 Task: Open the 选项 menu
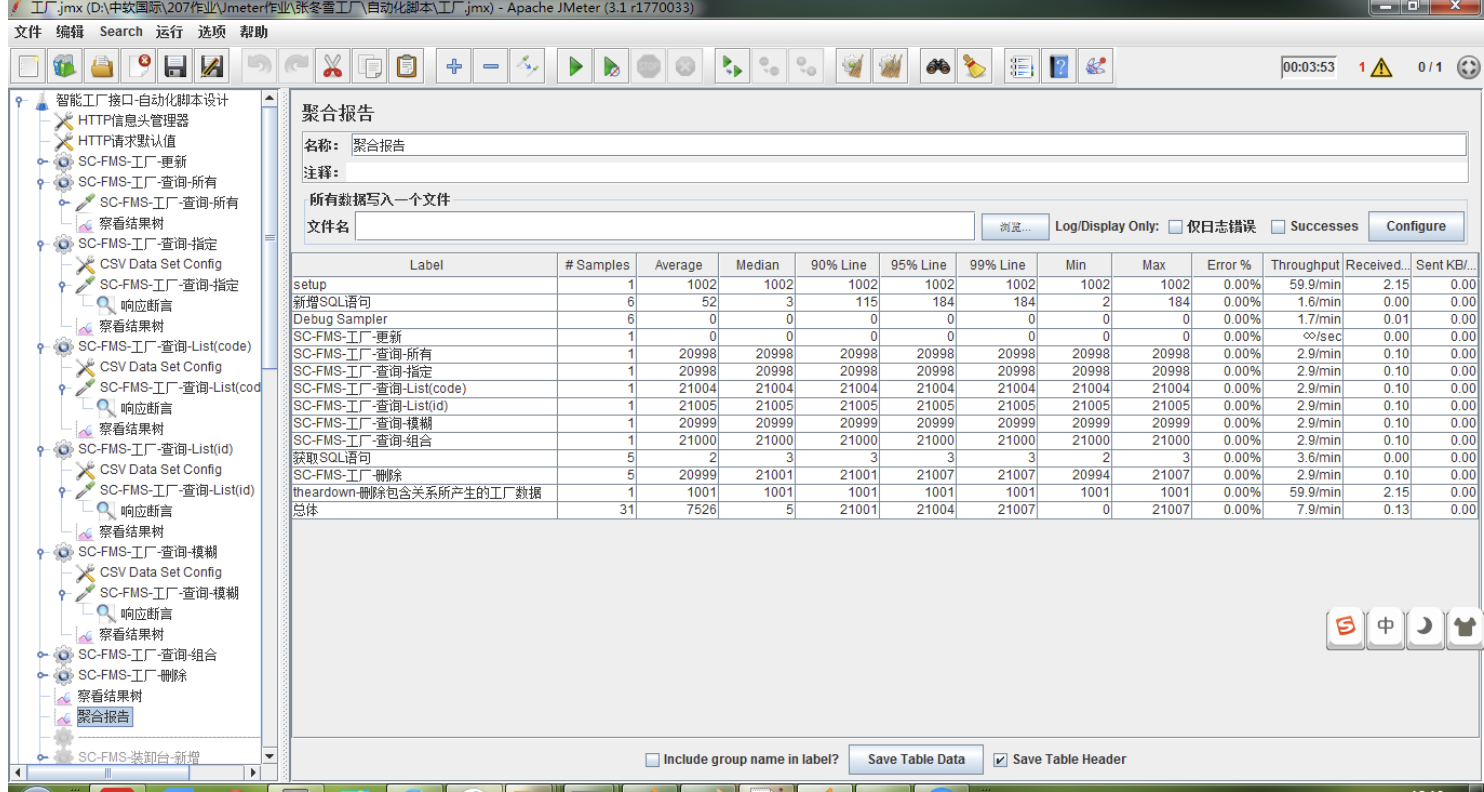pyautogui.click(x=211, y=32)
